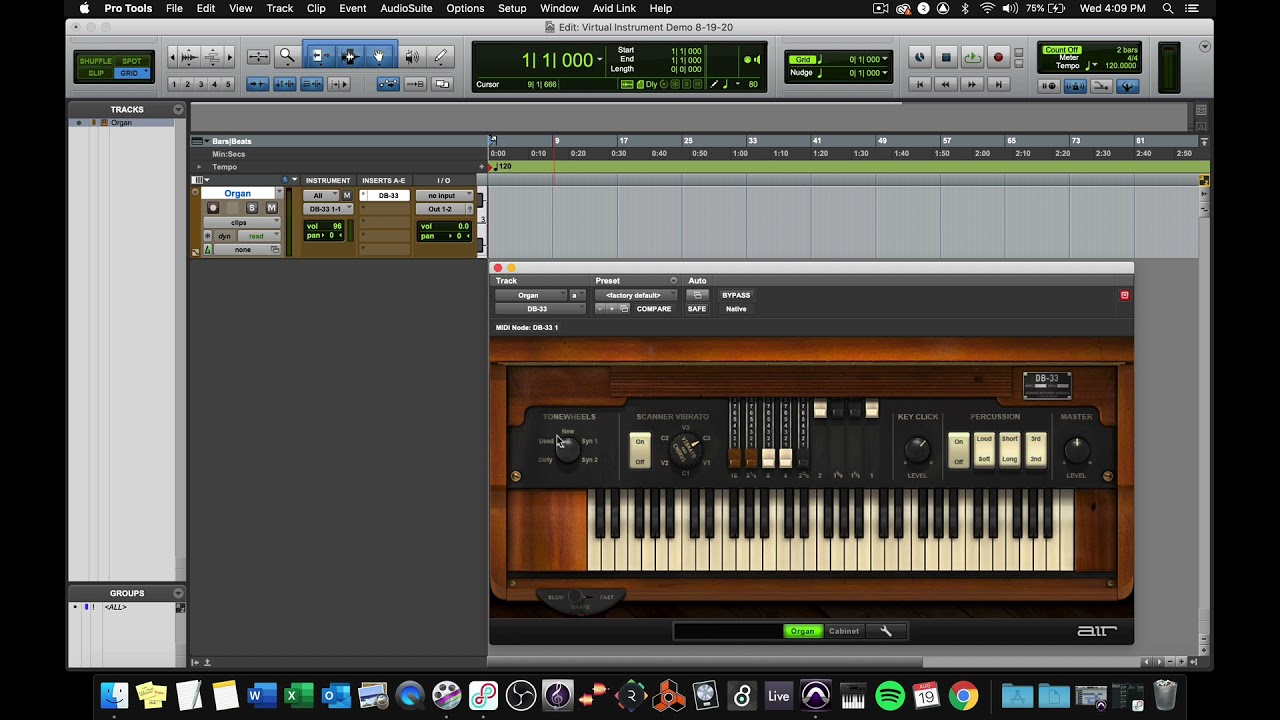This screenshot has height=720, width=1280.
Task: Select zoom preset 5 button
Action: click(x=228, y=84)
